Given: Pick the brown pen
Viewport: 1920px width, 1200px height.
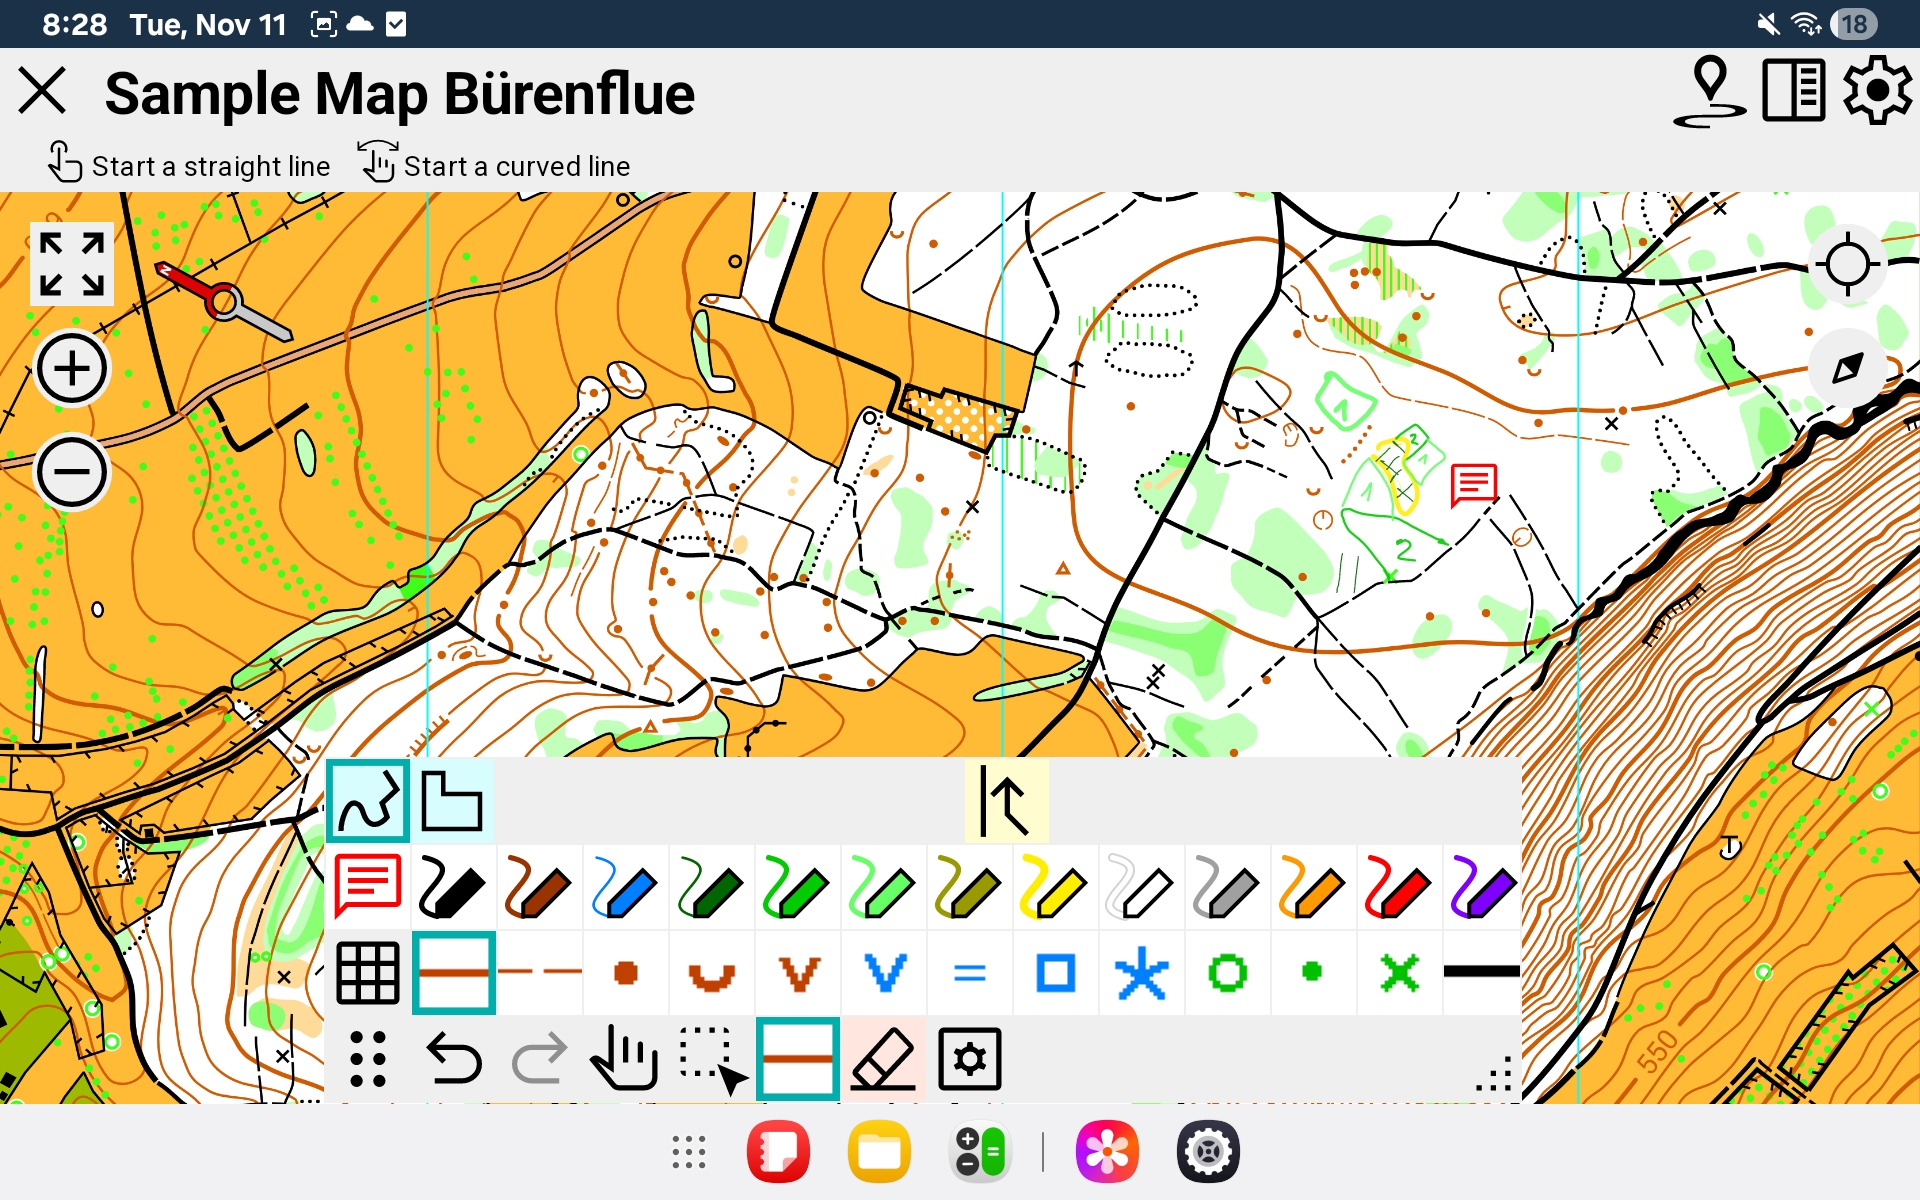Looking at the screenshot, I should (x=539, y=886).
